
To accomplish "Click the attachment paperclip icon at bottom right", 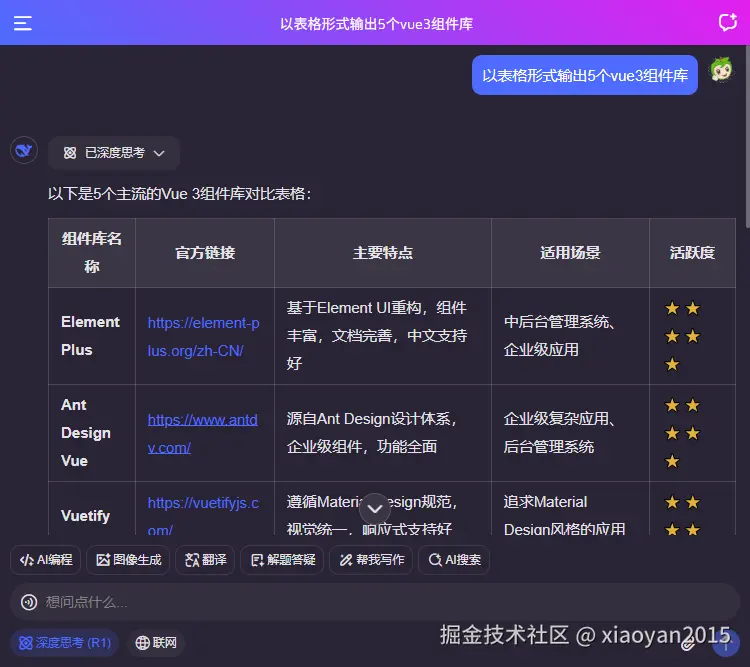I will [x=688, y=644].
